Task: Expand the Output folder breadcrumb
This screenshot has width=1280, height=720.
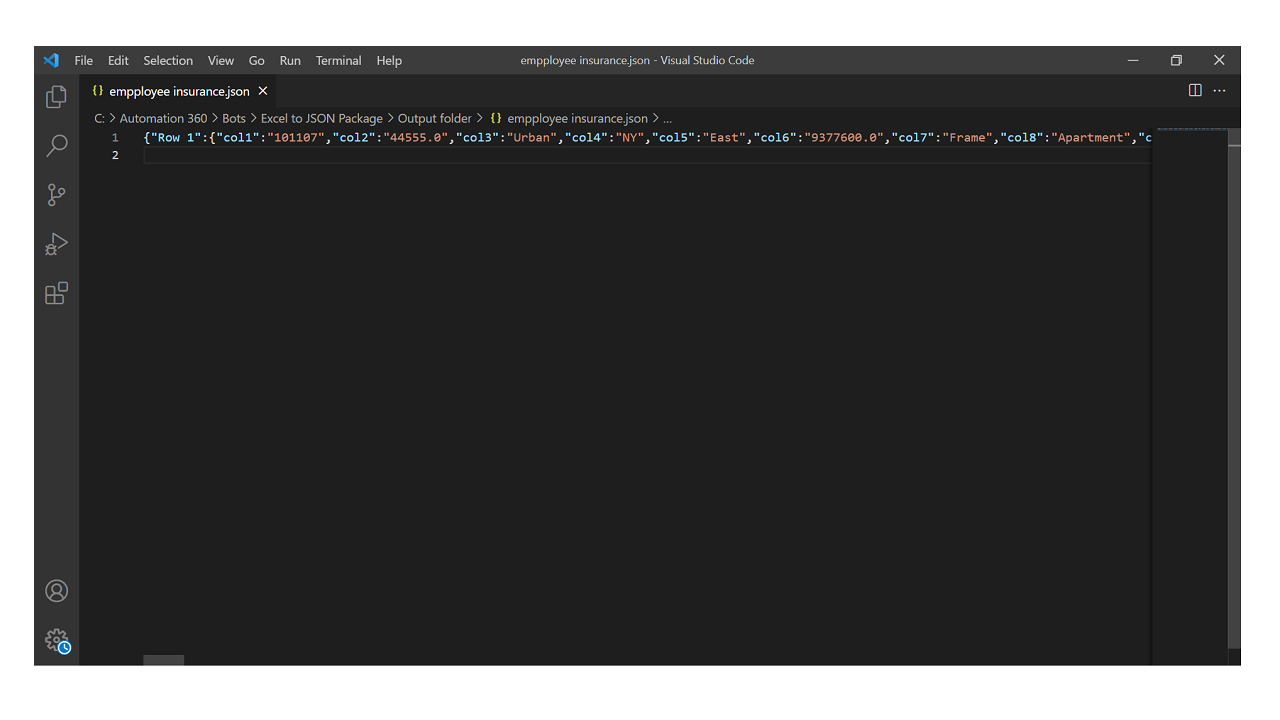Action: coord(434,118)
